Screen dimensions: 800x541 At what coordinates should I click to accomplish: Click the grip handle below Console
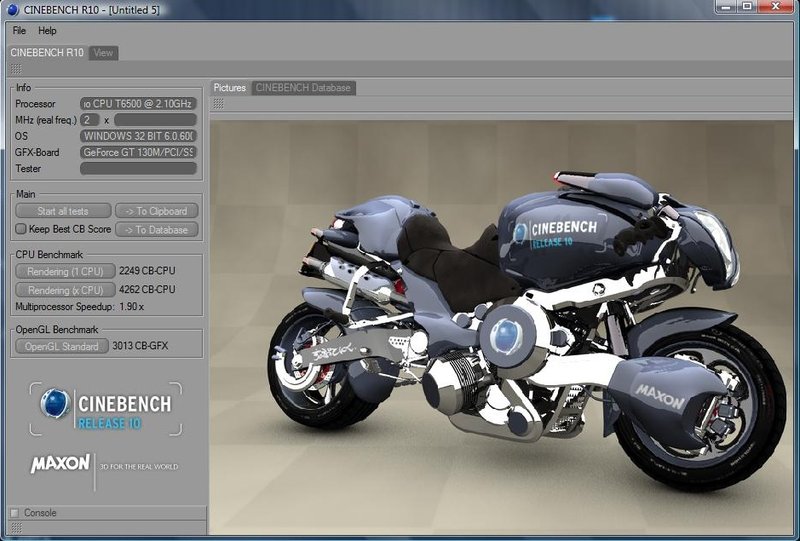(16, 527)
